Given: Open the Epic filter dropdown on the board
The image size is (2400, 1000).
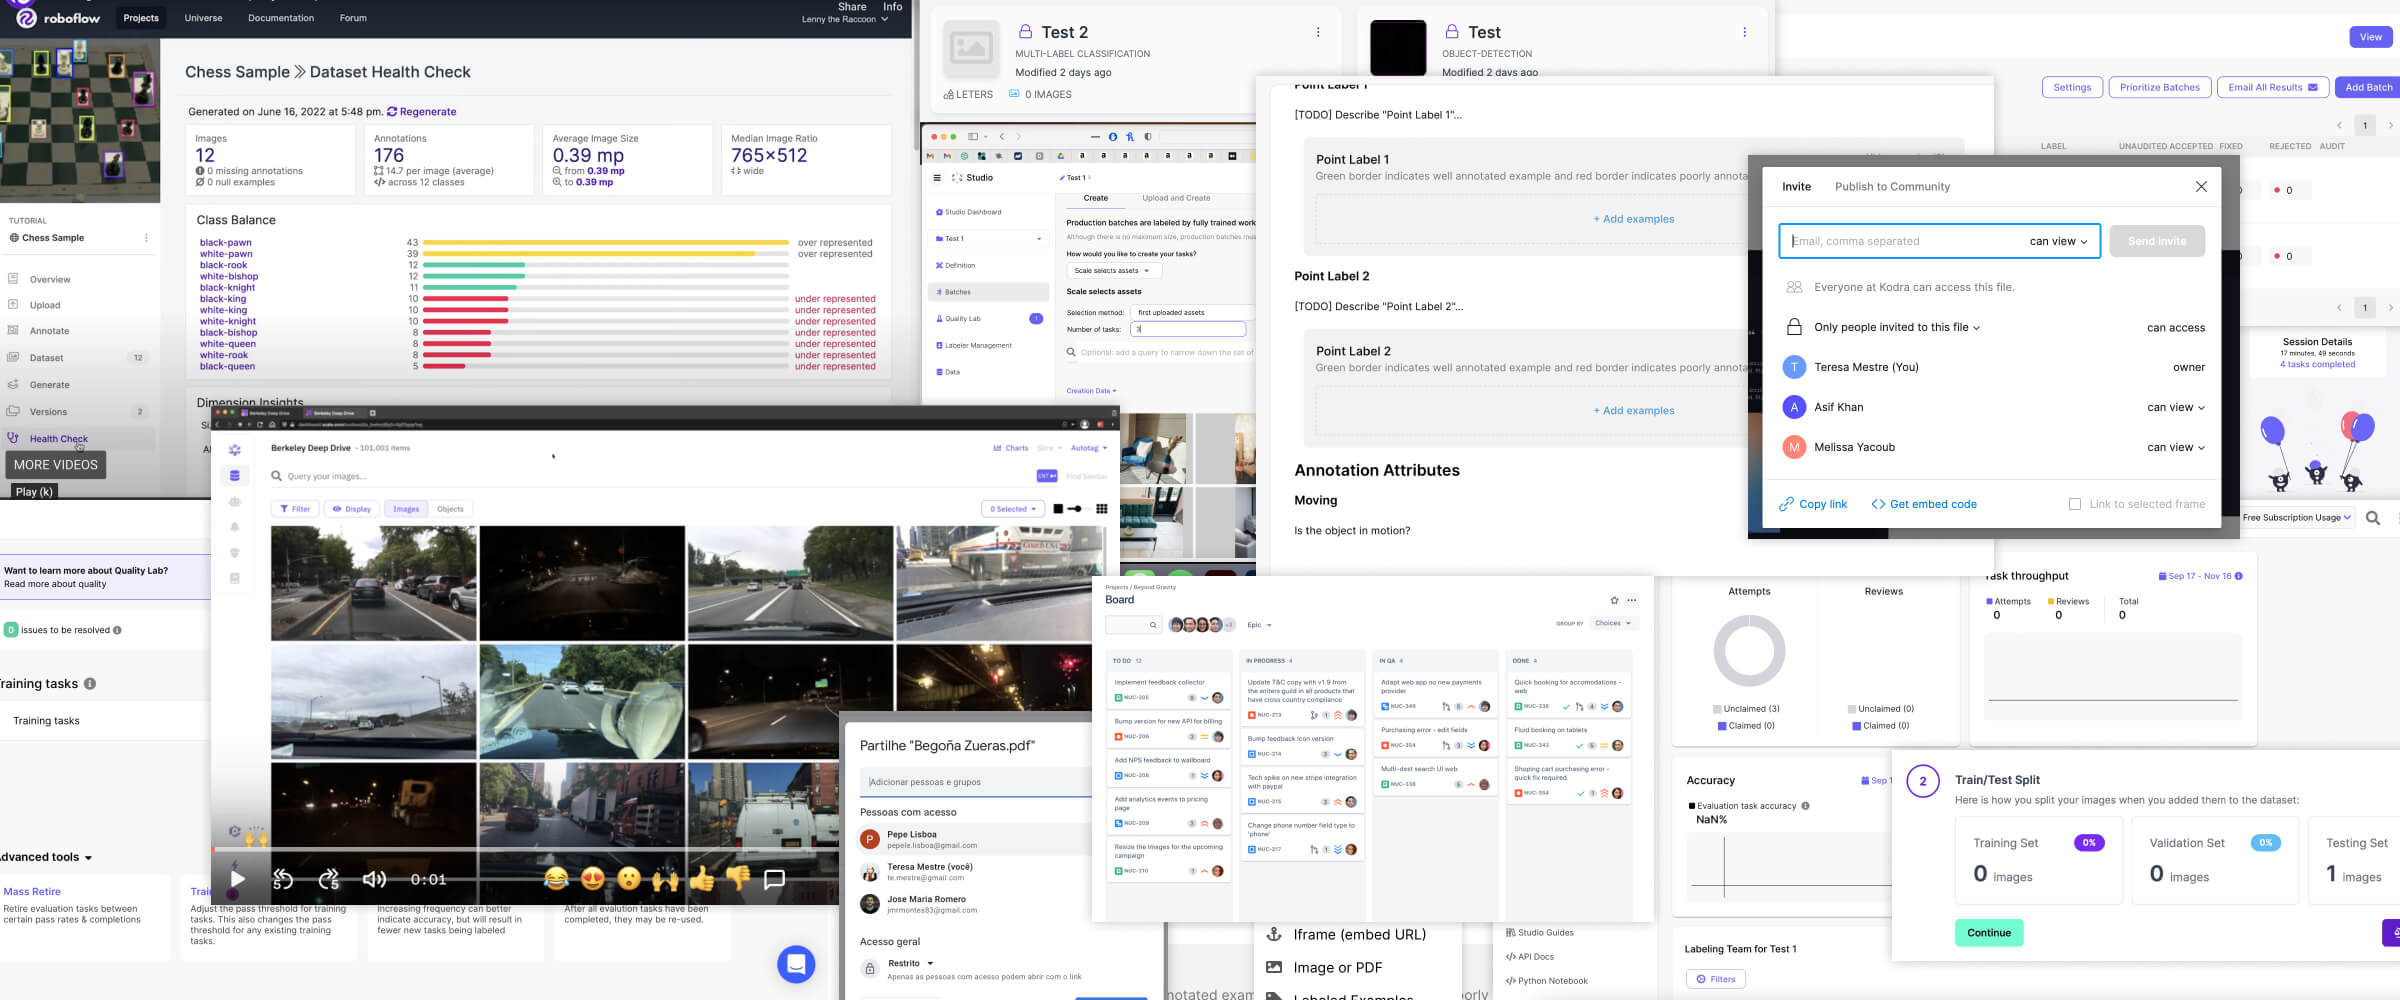Looking at the screenshot, I should coord(1259,625).
